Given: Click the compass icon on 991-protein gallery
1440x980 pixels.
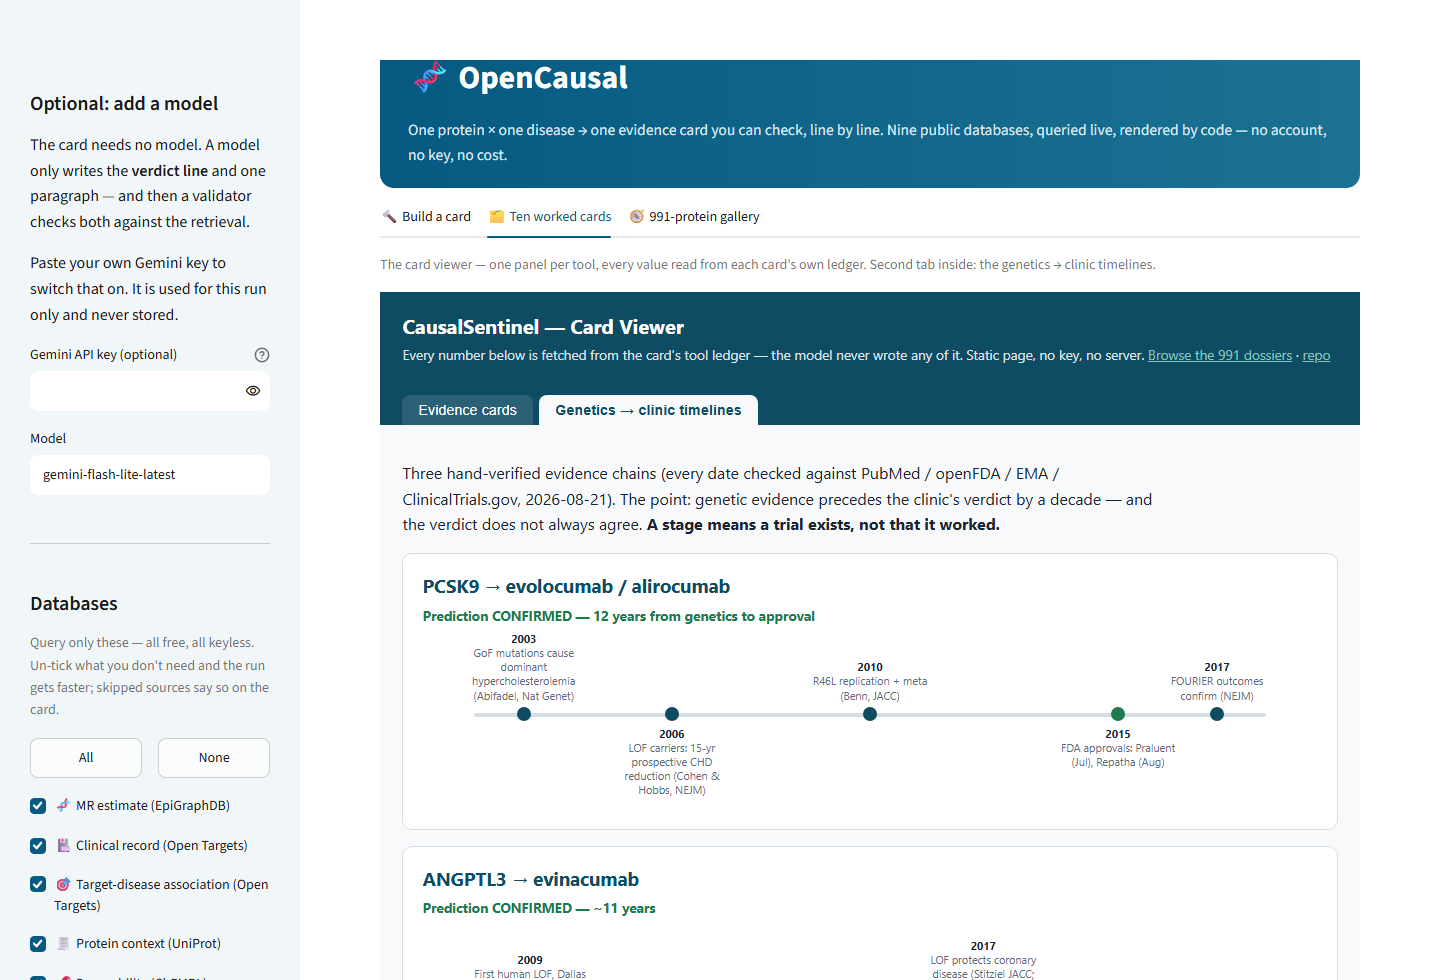Looking at the screenshot, I should (x=636, y=217).
